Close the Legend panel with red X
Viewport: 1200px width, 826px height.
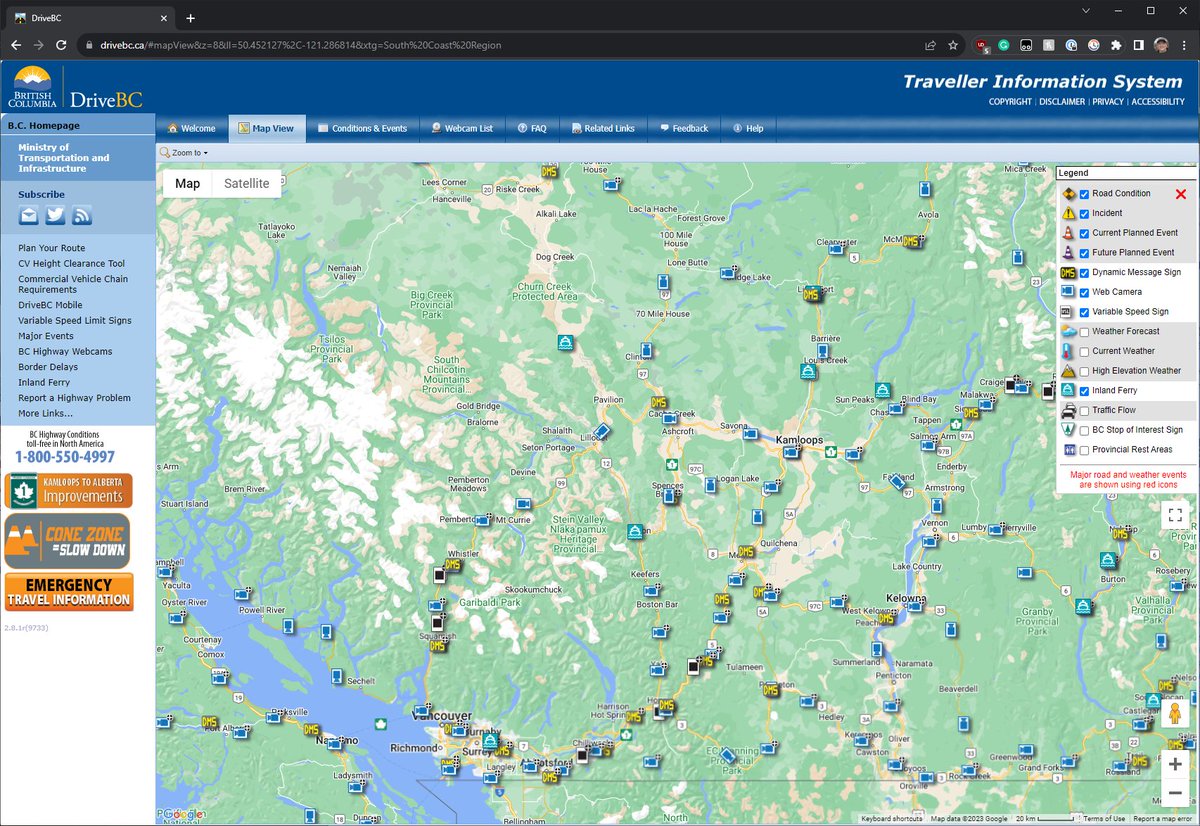(x=1181, y=194)
